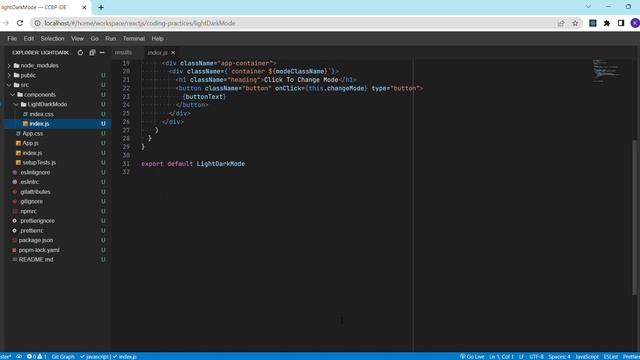640x360 pixels.
Task: Bookmark this page with star icon
Action: click(575, 23)
